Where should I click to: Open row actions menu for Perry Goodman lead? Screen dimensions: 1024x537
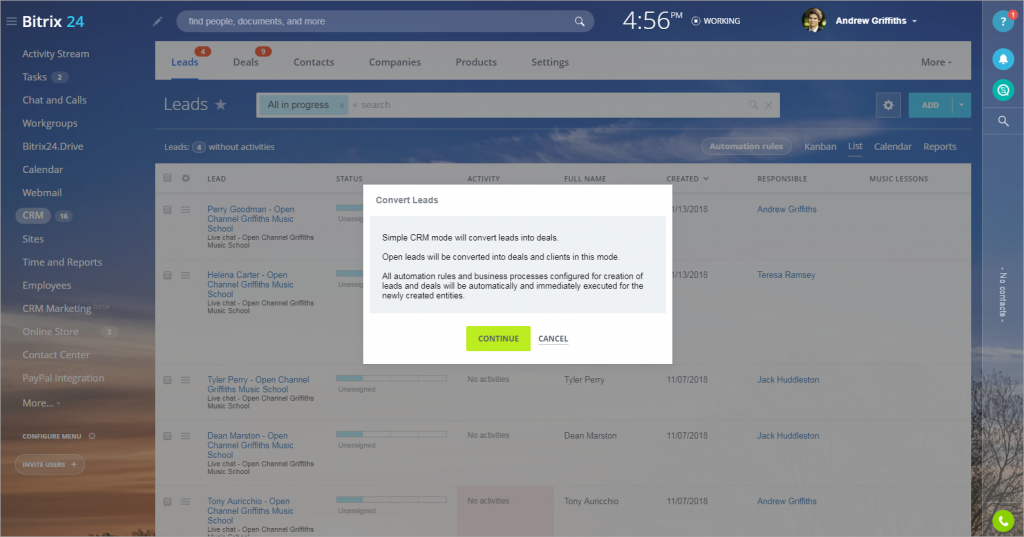185,210
